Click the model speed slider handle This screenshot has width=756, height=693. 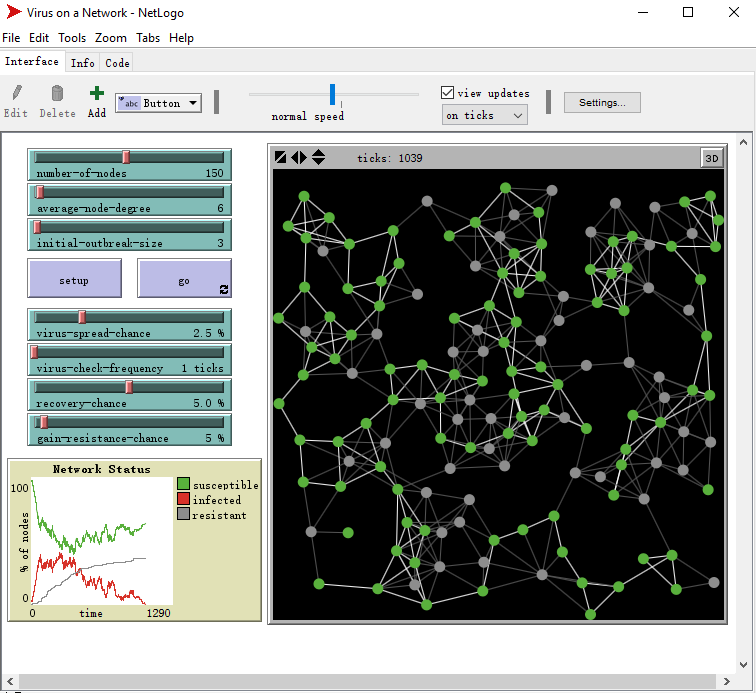coord(332,94)
